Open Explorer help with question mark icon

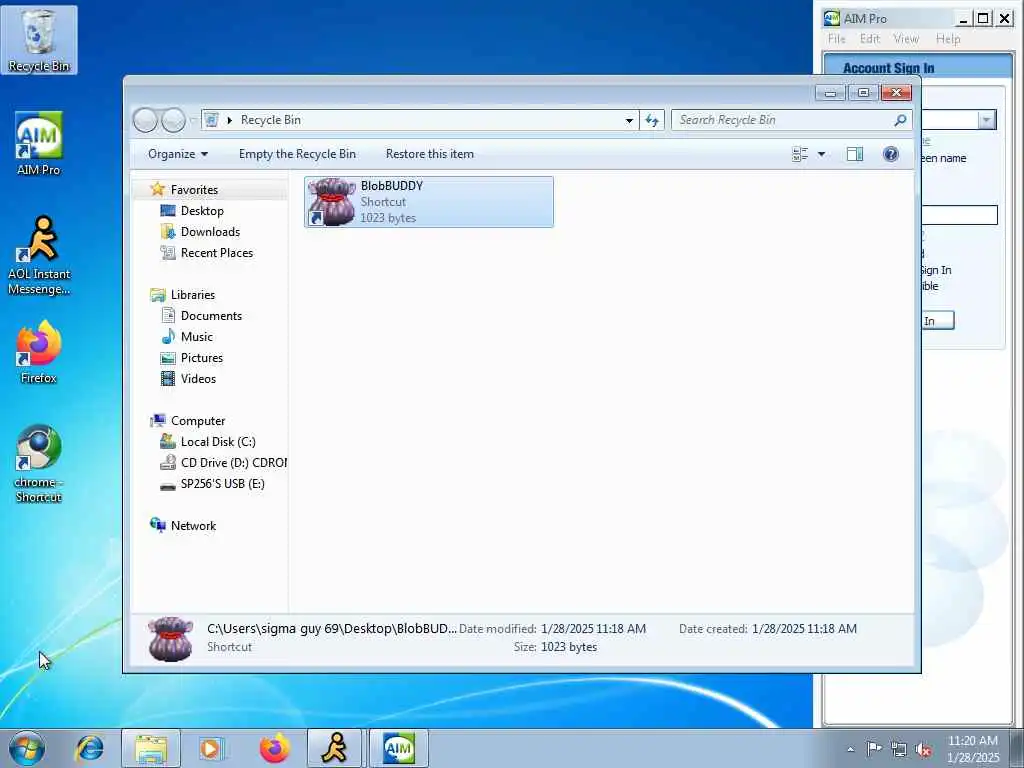tap(891, 154)
